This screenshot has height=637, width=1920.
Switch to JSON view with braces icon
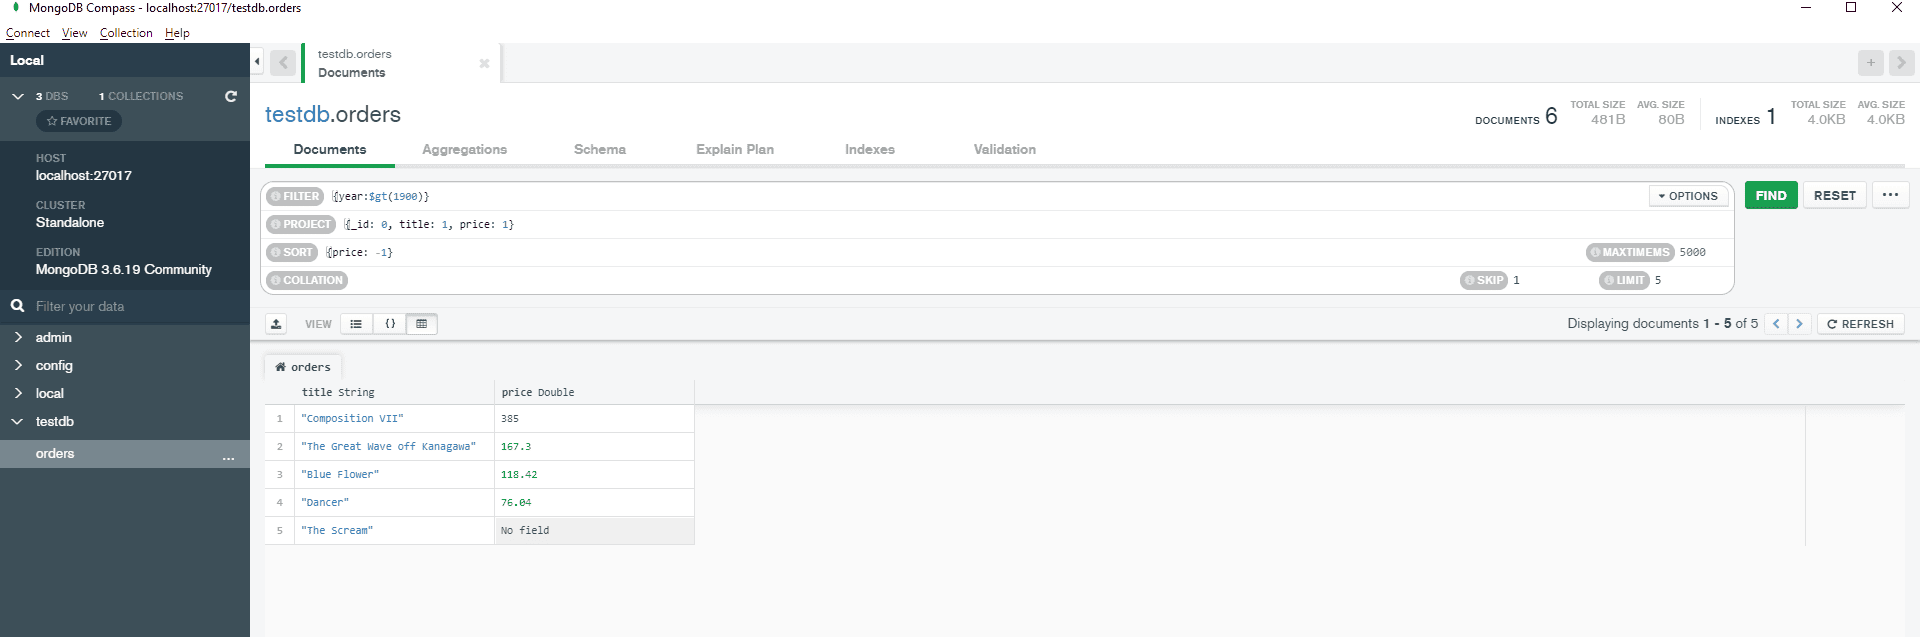390,324
